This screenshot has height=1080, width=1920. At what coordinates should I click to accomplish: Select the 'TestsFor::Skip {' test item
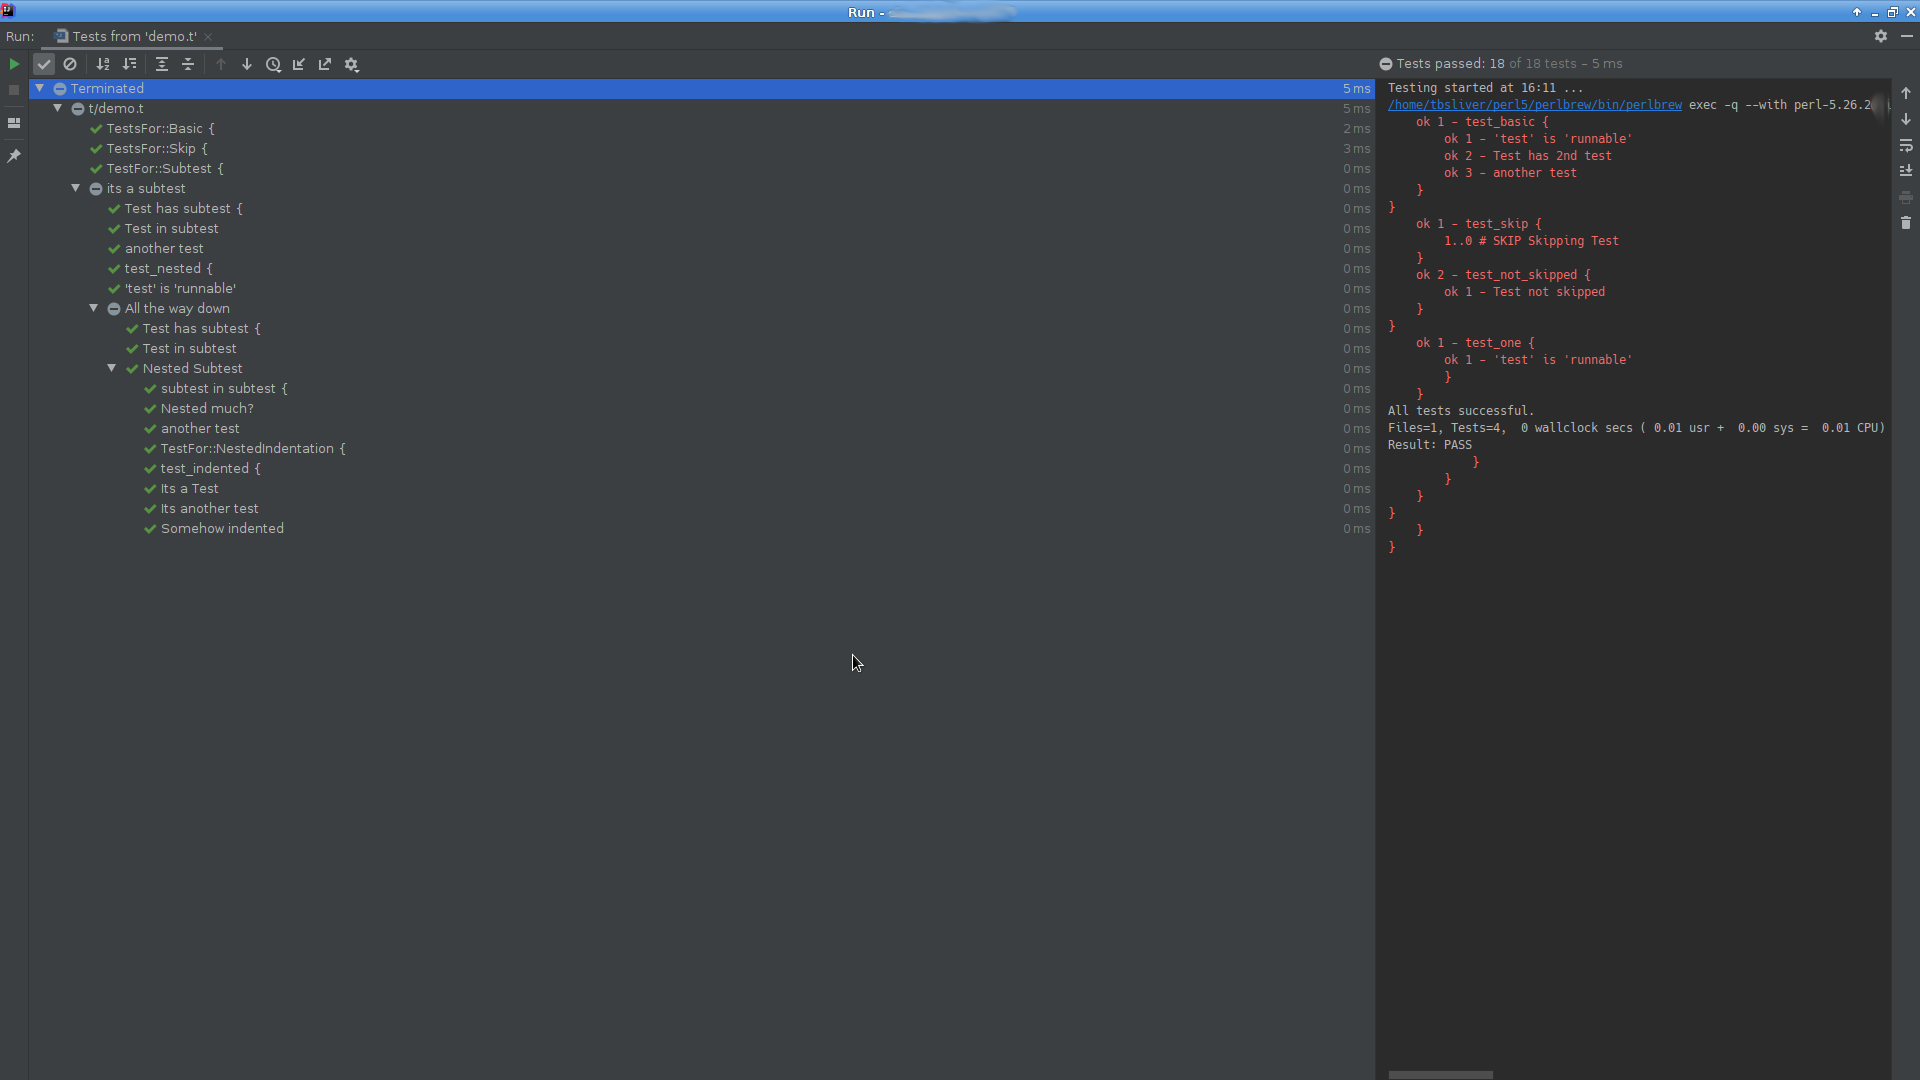pyautogui.click(x=157, y=148)
